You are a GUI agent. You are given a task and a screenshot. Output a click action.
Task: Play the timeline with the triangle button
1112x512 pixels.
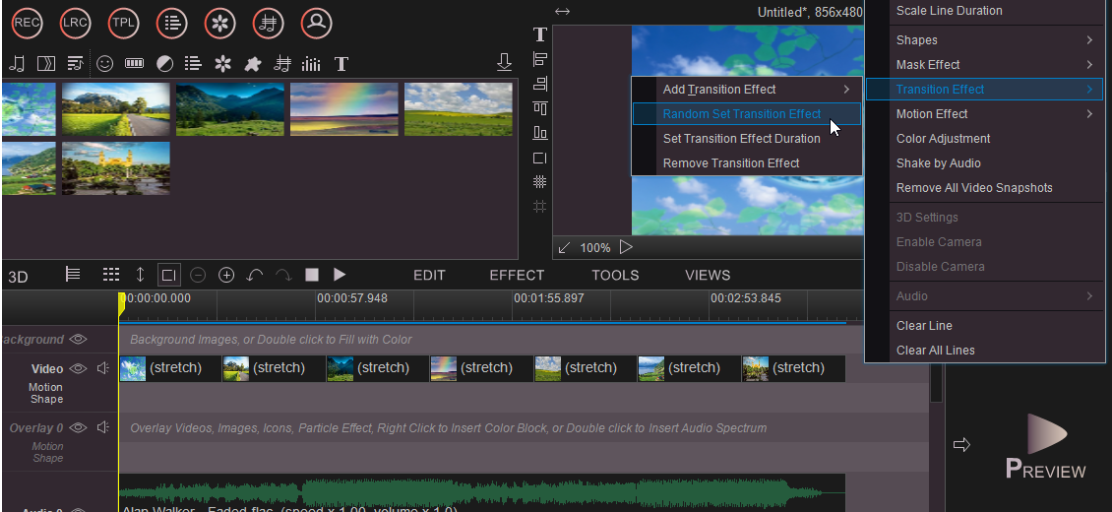pos(340,274)
